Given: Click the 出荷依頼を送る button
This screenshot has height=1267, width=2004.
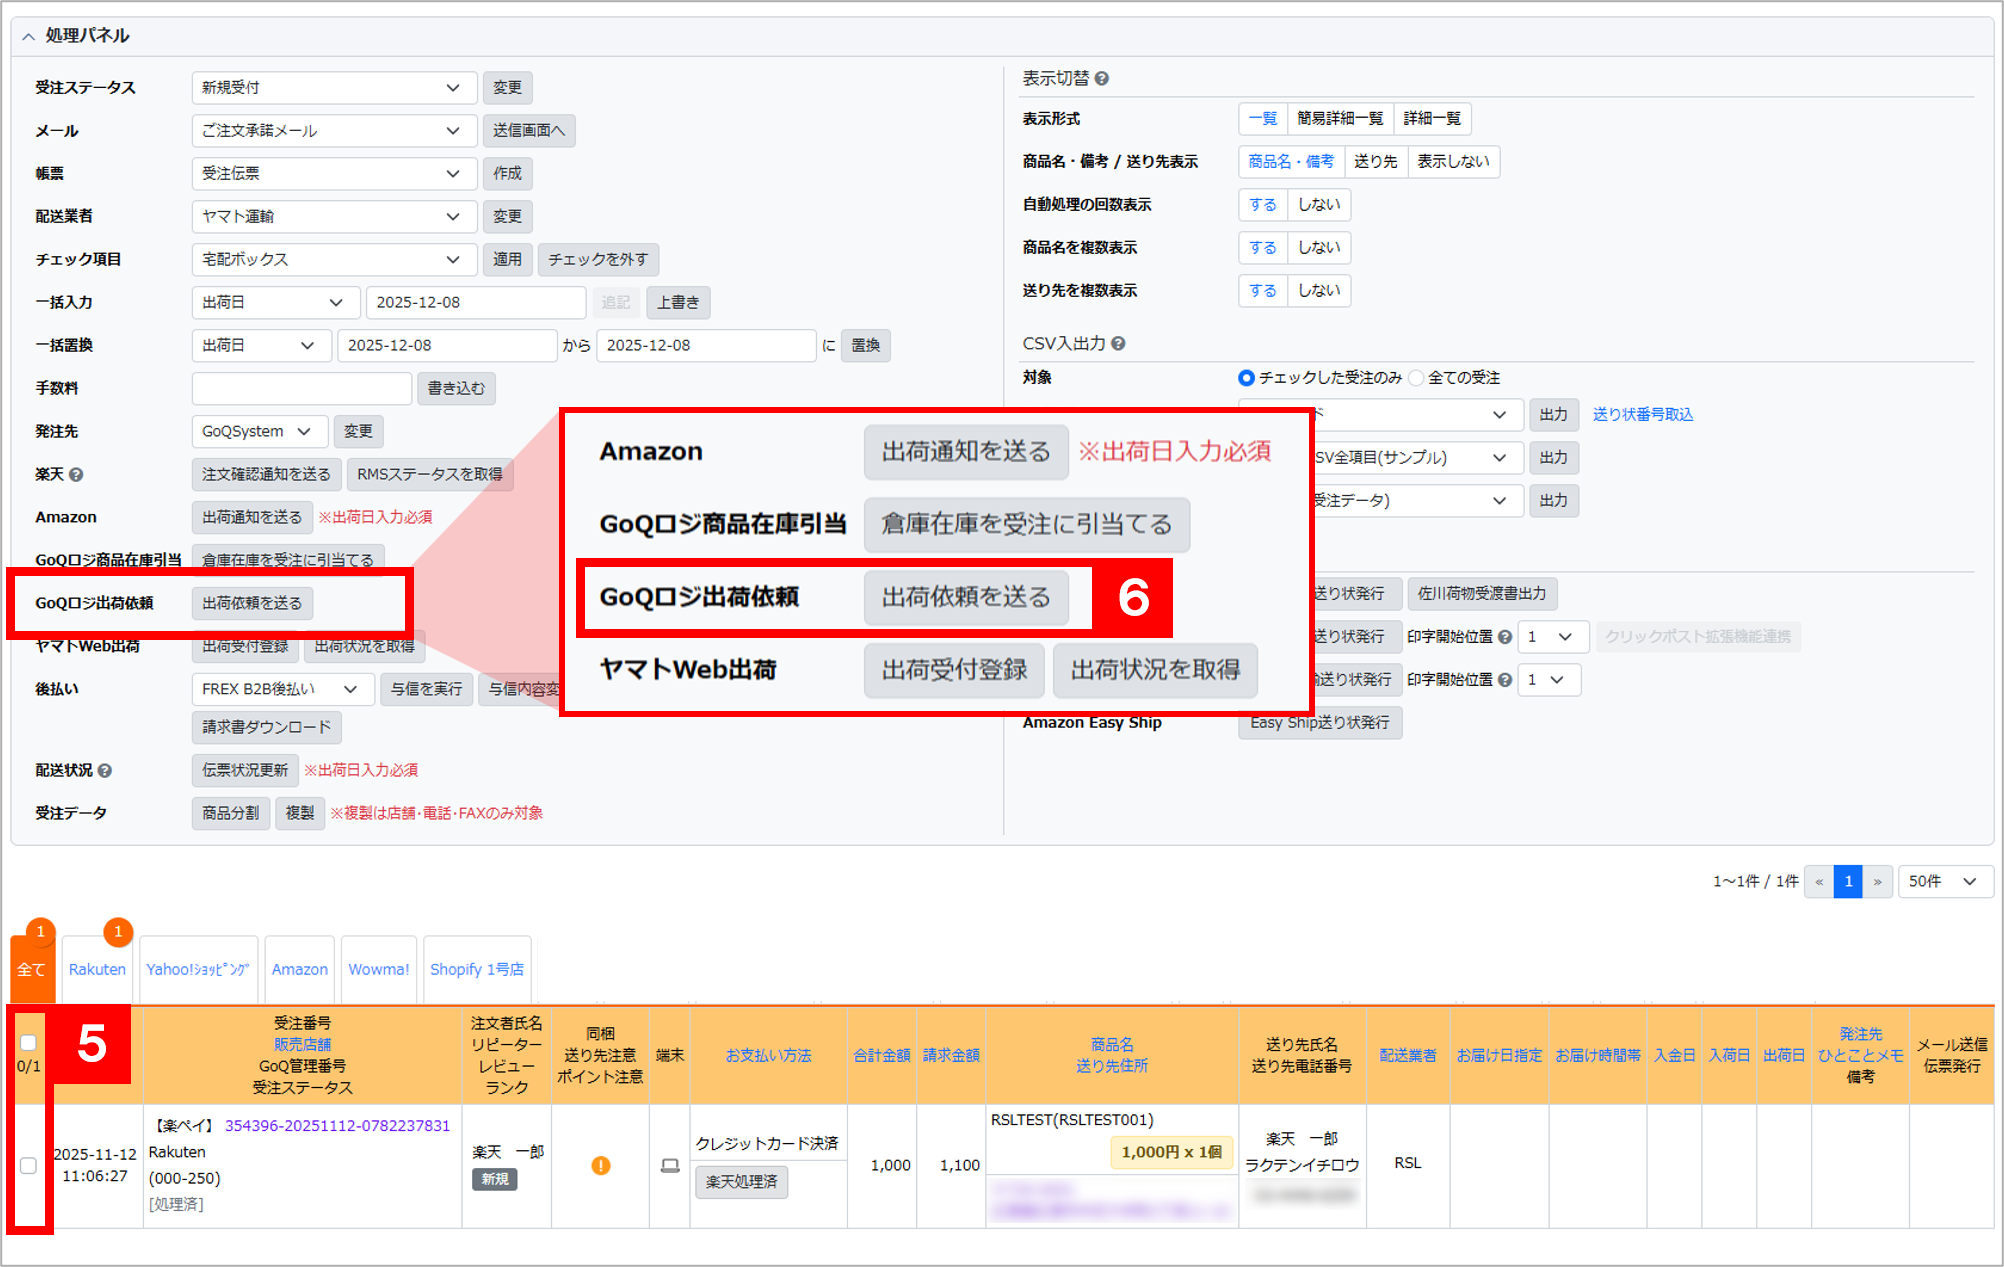Looking at the screenshot, I should [252, 603].
